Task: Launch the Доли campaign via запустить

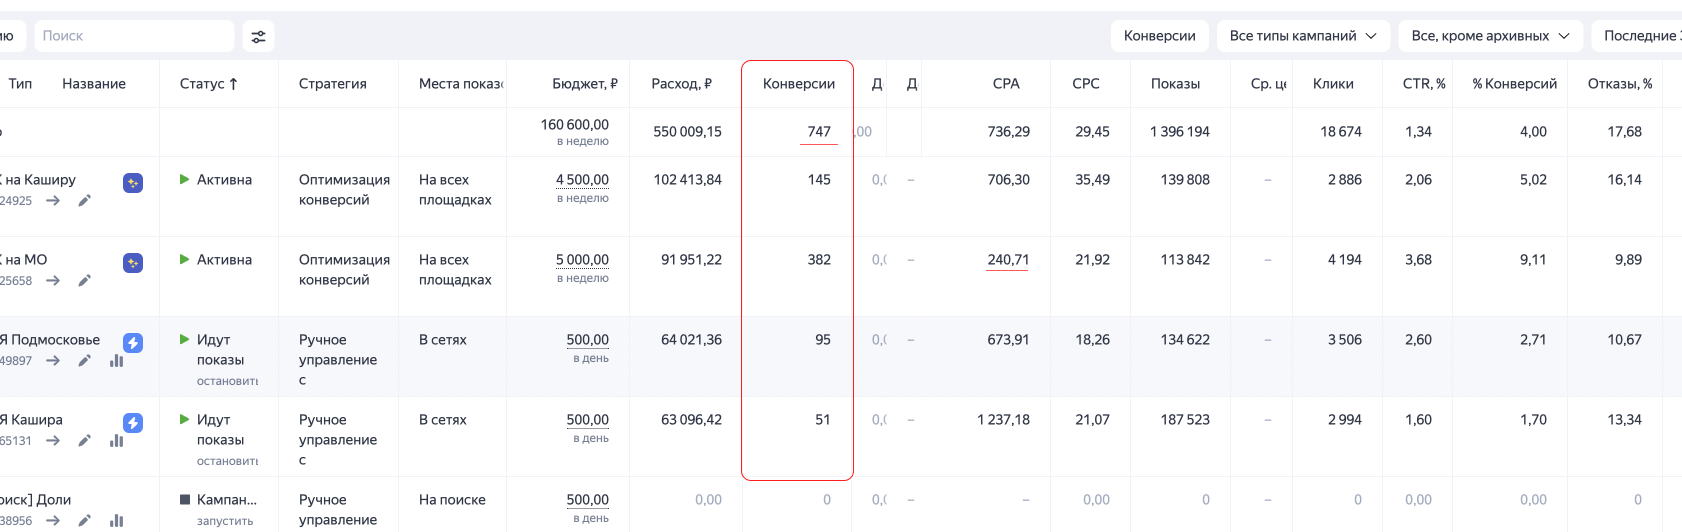Action: (x=224, y=521)
